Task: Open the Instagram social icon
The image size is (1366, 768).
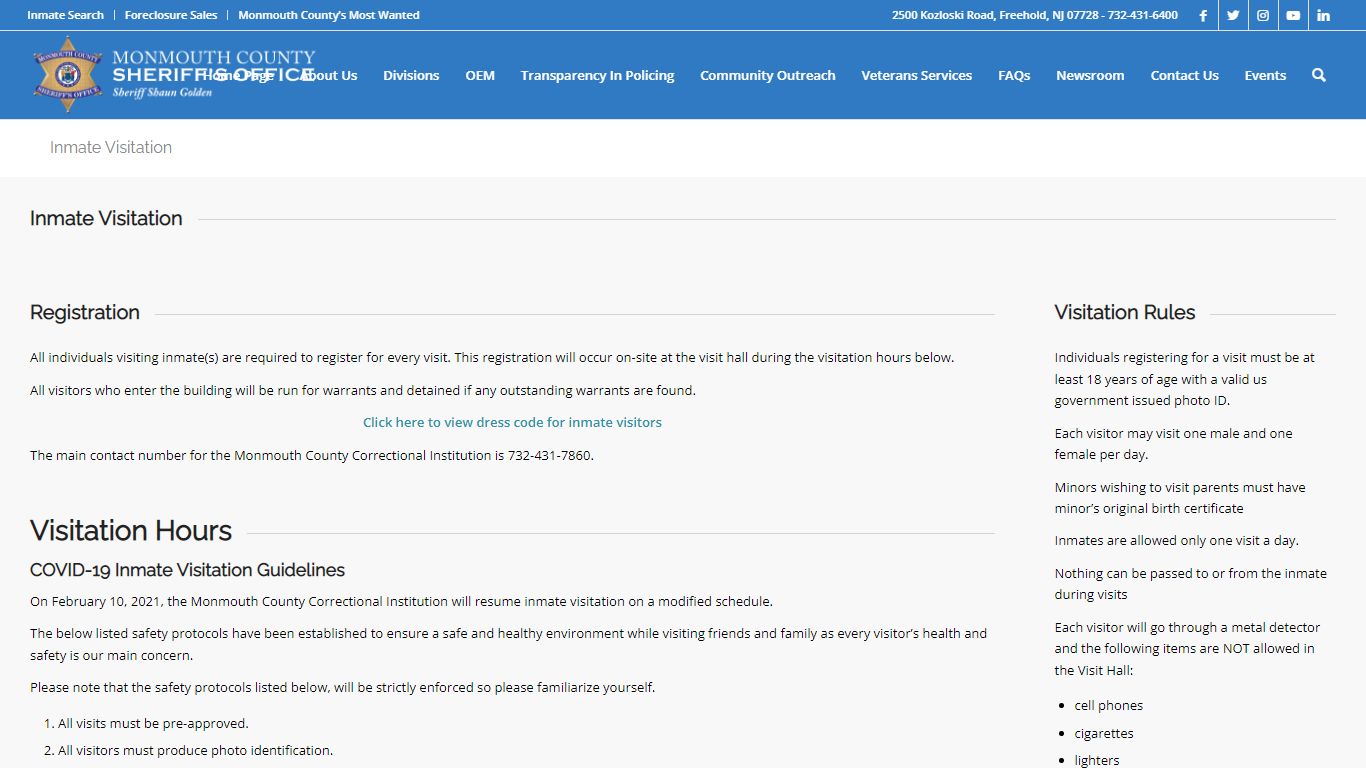Action: [x=1263, y=15]
